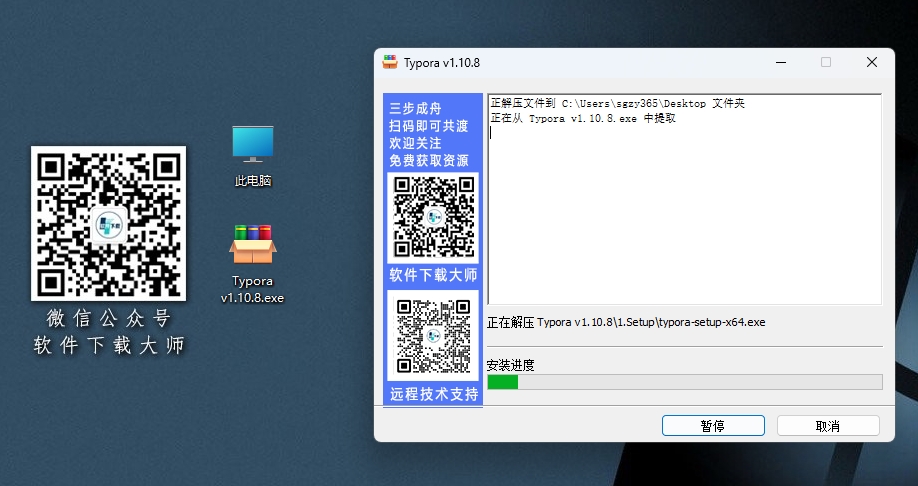Click the typora-setup-x64.exe extracting status text

click(x=626, y=322)
